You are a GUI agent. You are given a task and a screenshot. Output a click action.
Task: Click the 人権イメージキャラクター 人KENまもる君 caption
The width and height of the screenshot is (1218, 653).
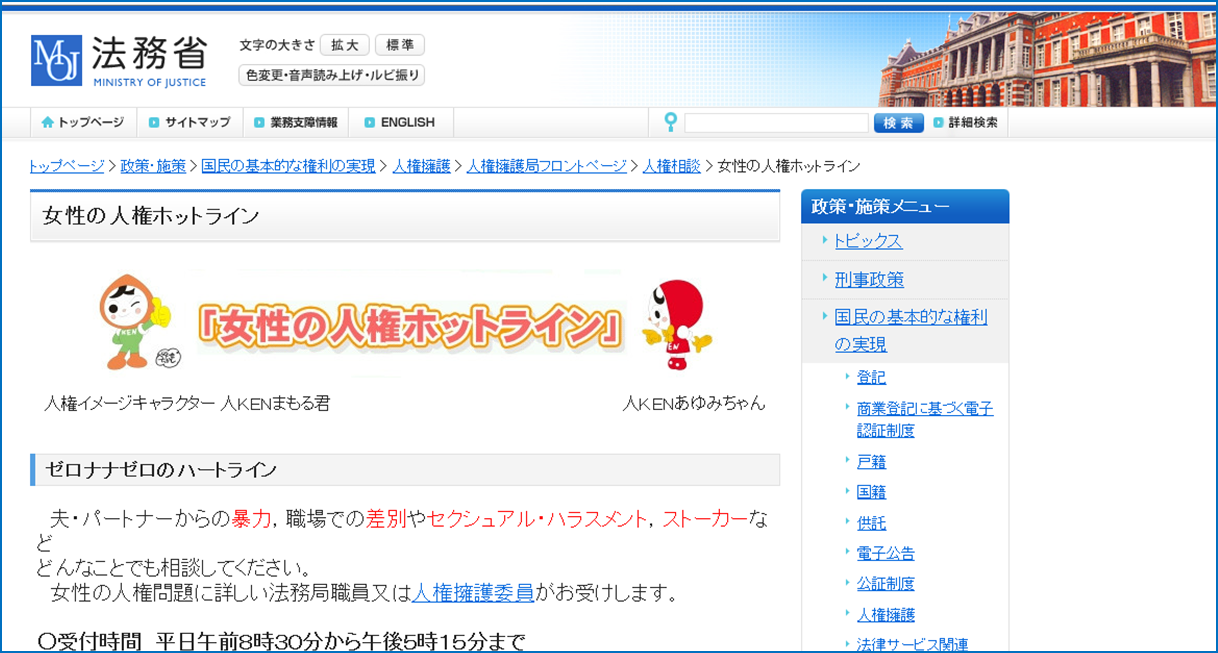187,403
